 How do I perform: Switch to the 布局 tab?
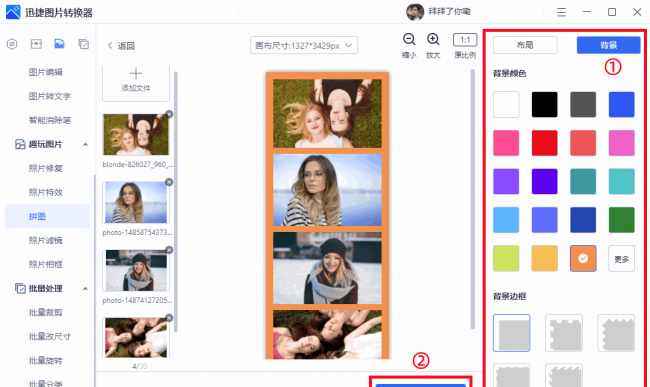tap(525, 45)
